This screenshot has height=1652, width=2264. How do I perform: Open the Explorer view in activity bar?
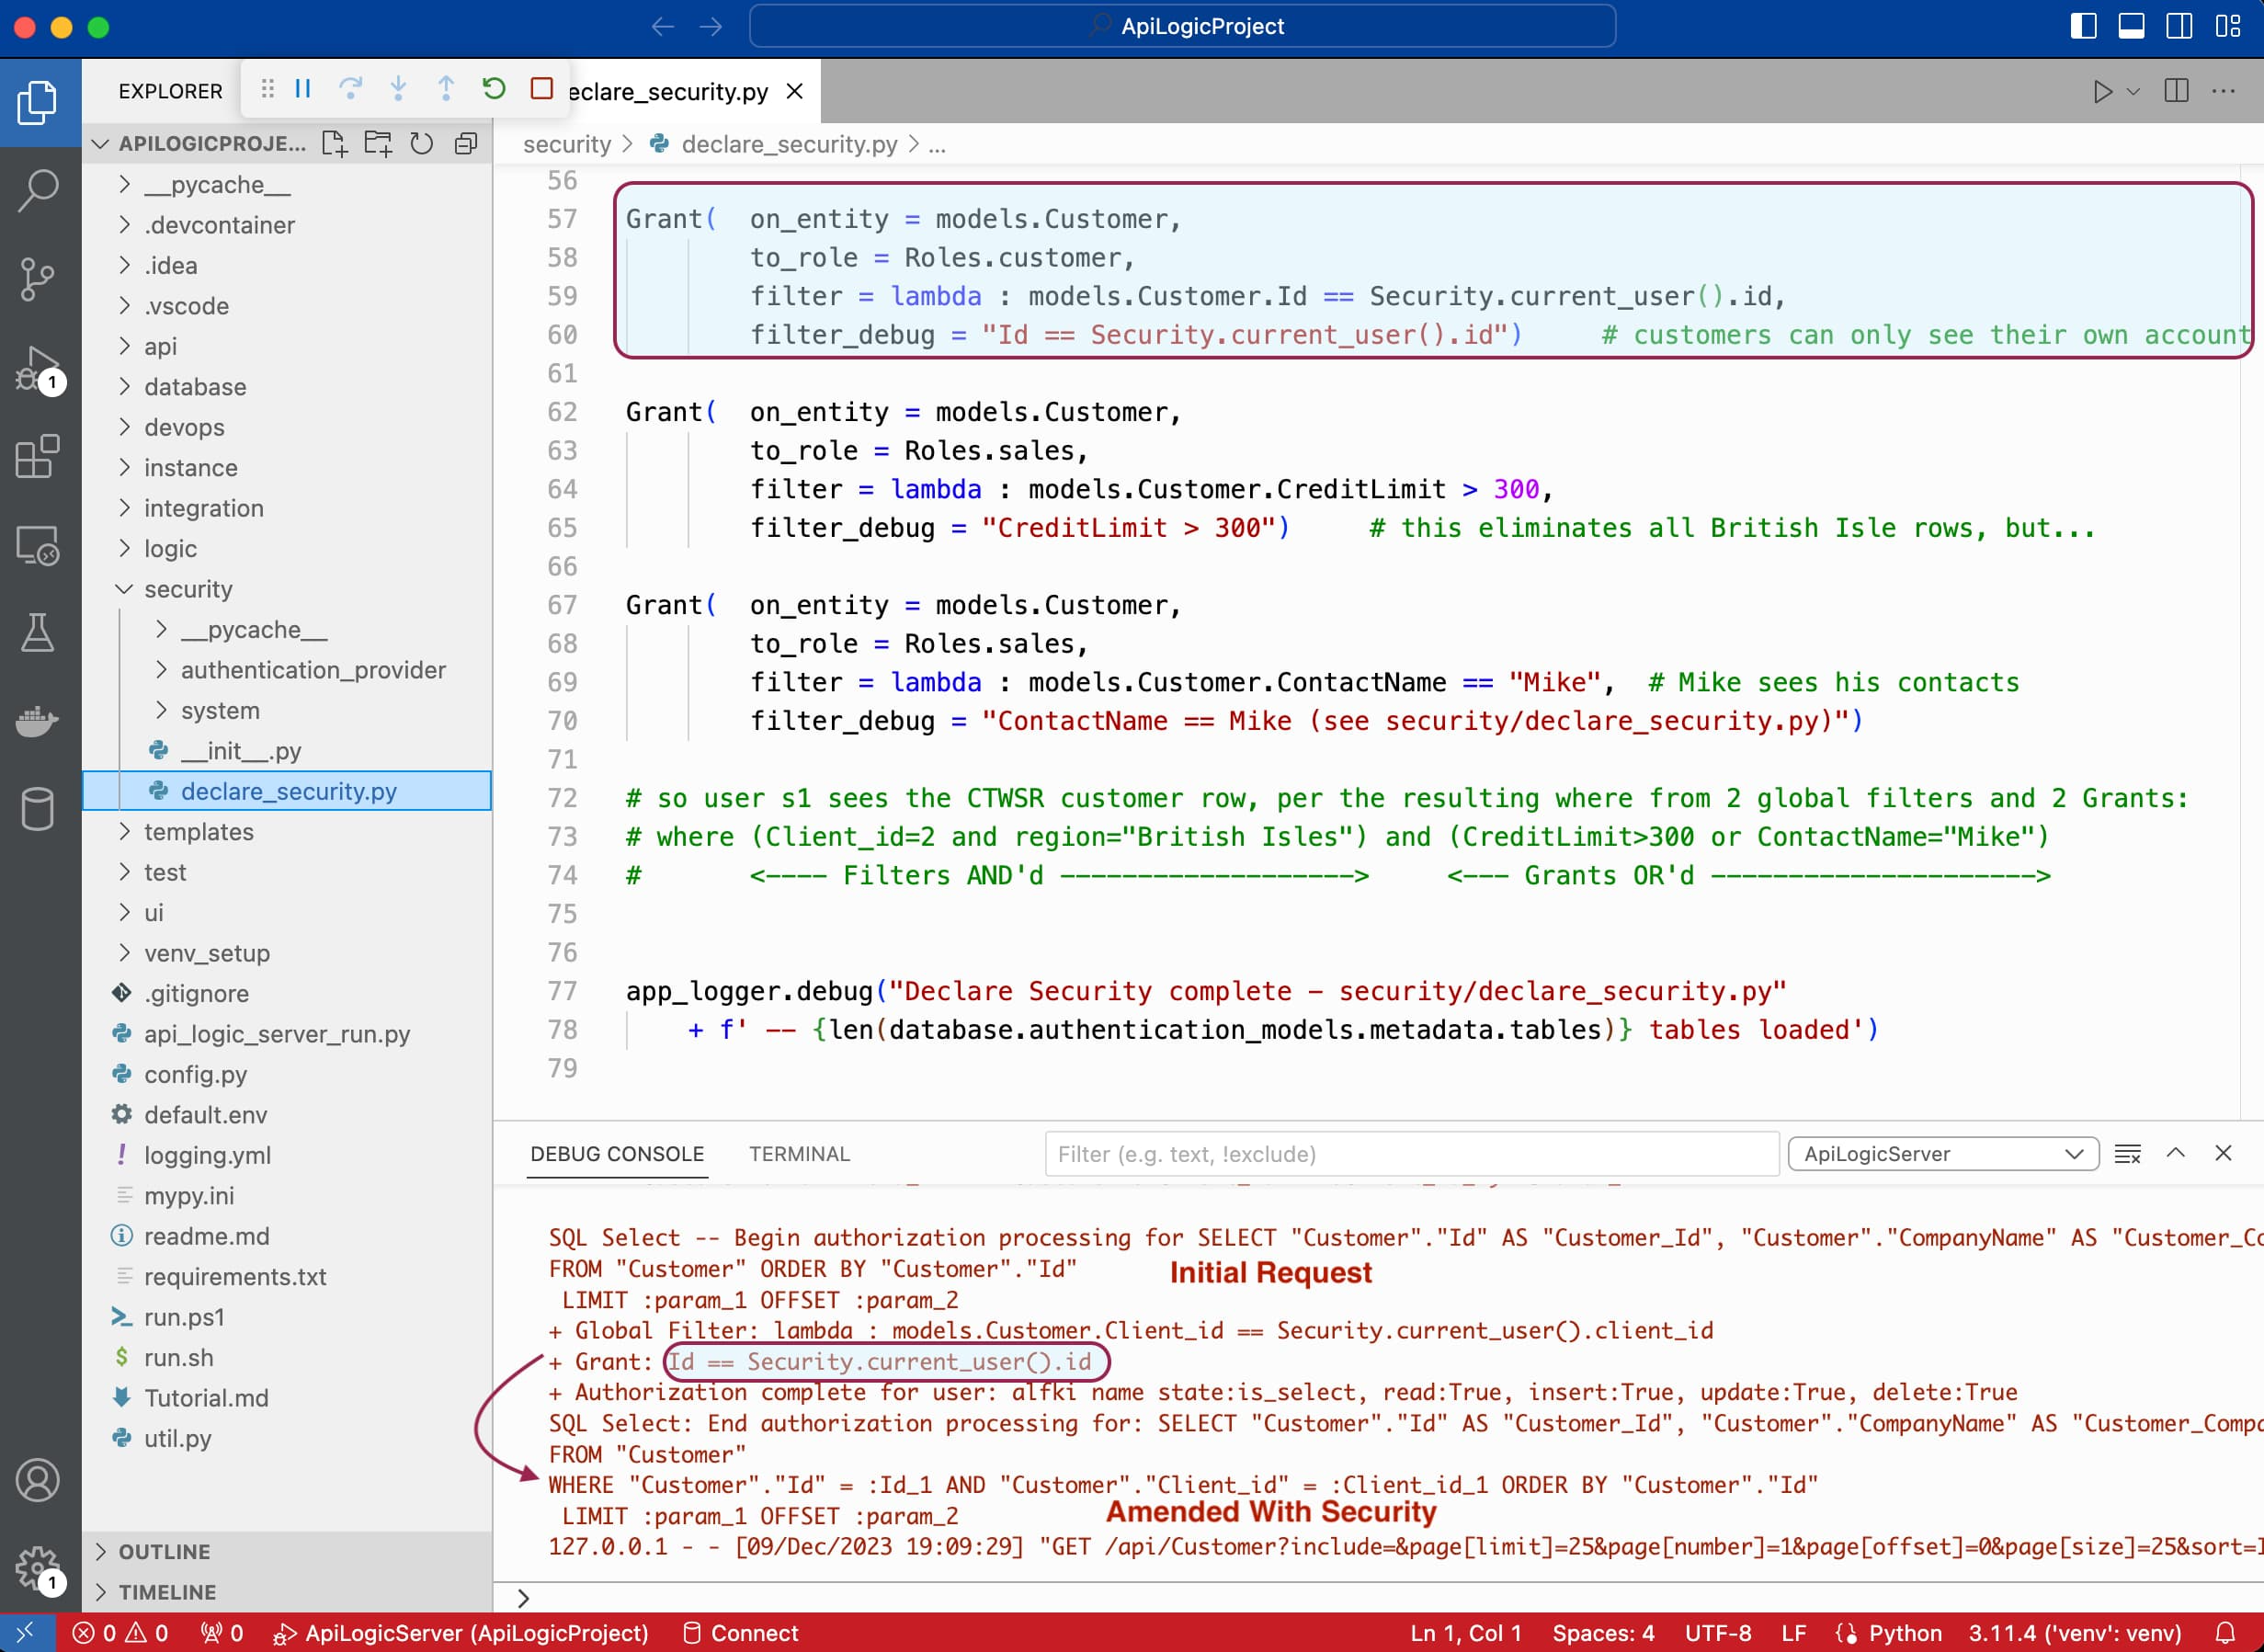(x=38, y=102)
